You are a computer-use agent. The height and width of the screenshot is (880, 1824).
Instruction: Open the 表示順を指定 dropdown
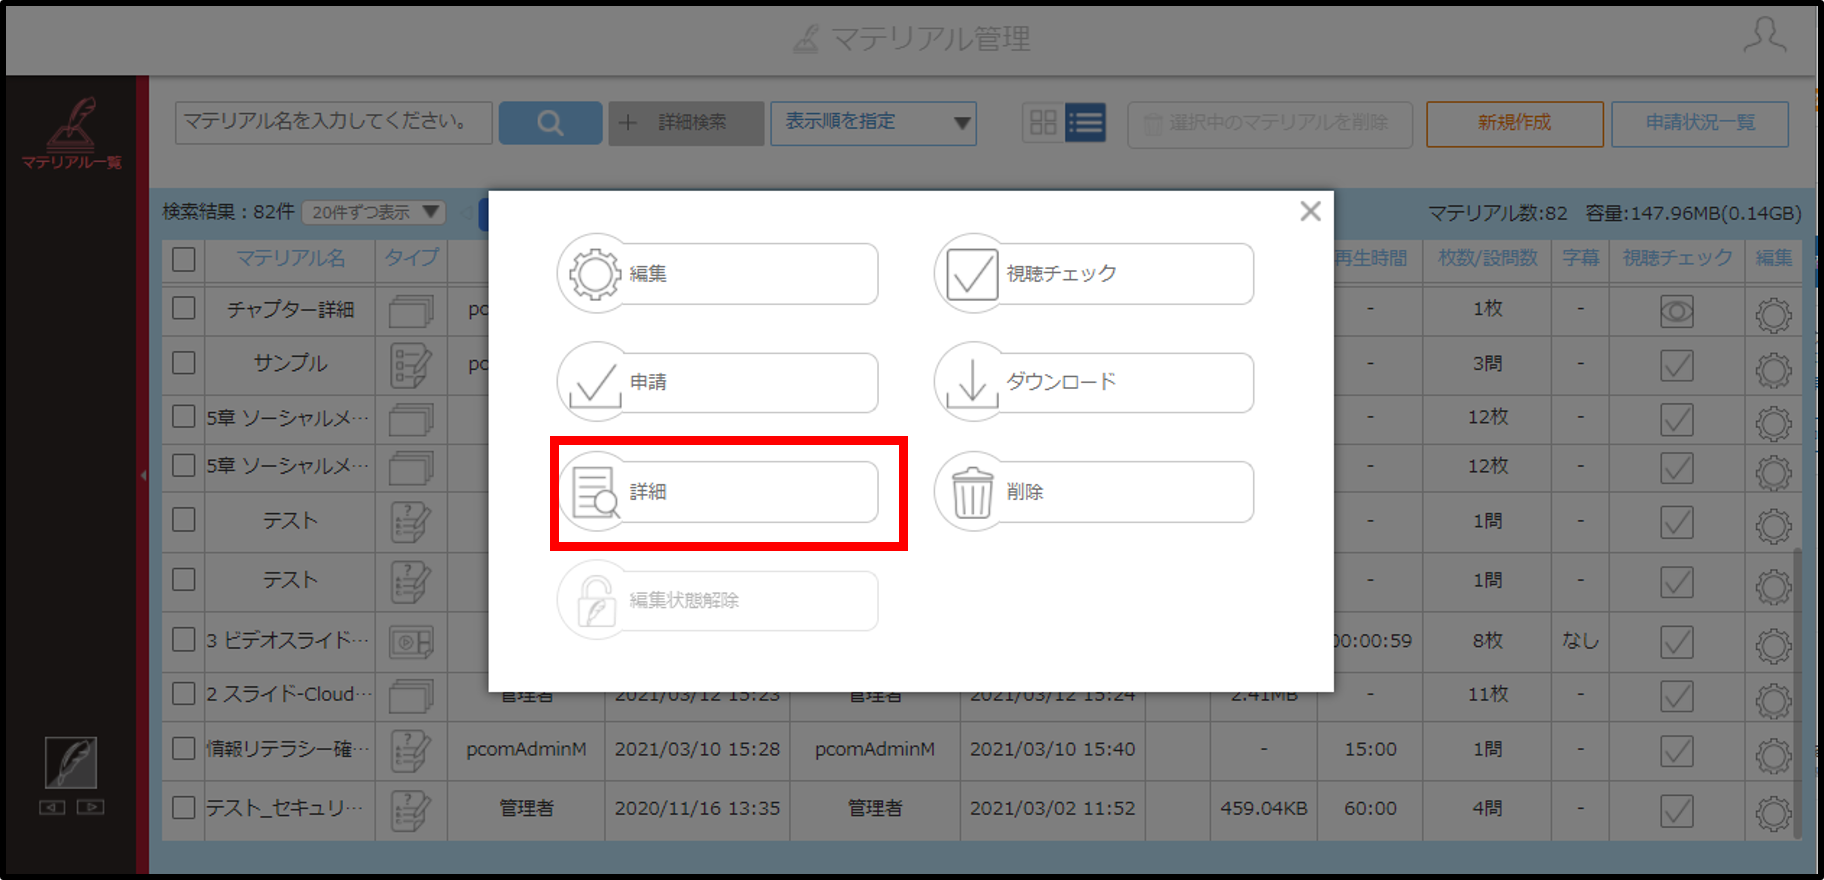tap(873, 123)
